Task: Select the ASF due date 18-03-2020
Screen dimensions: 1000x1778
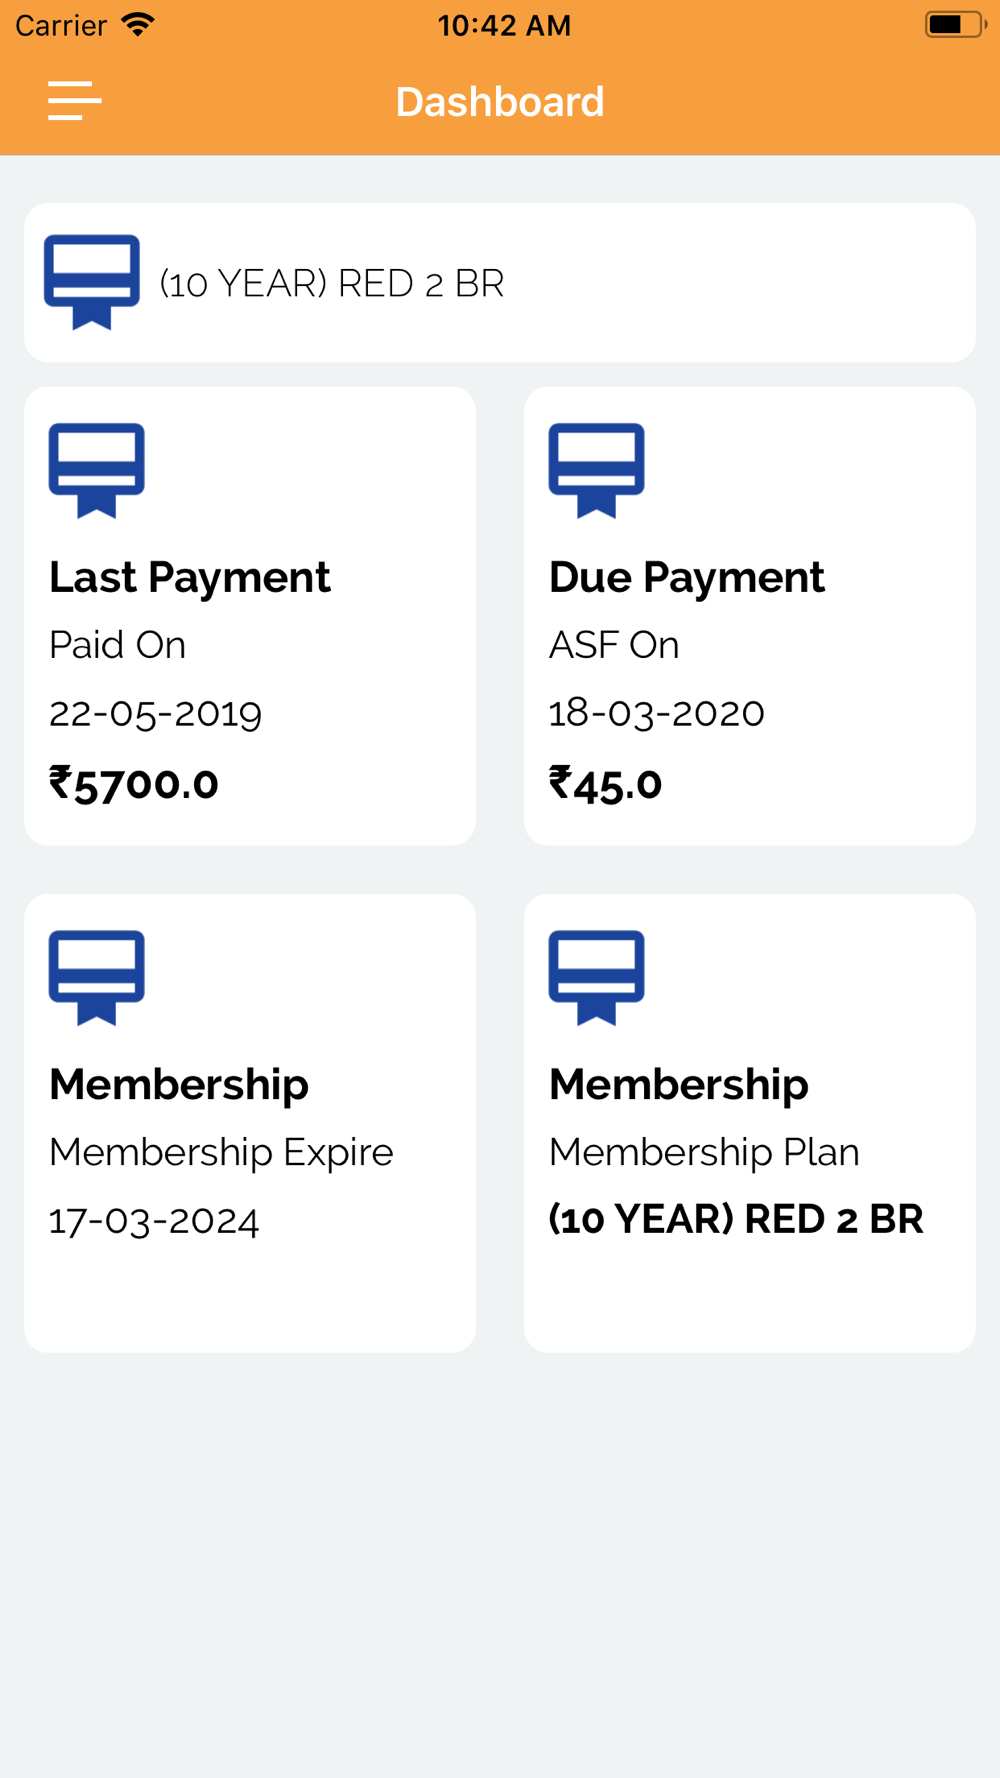Action: (657, 713)
